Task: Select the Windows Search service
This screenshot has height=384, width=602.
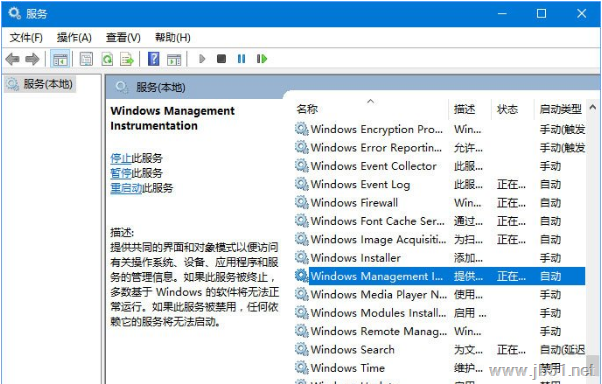Action: point(440,350)
